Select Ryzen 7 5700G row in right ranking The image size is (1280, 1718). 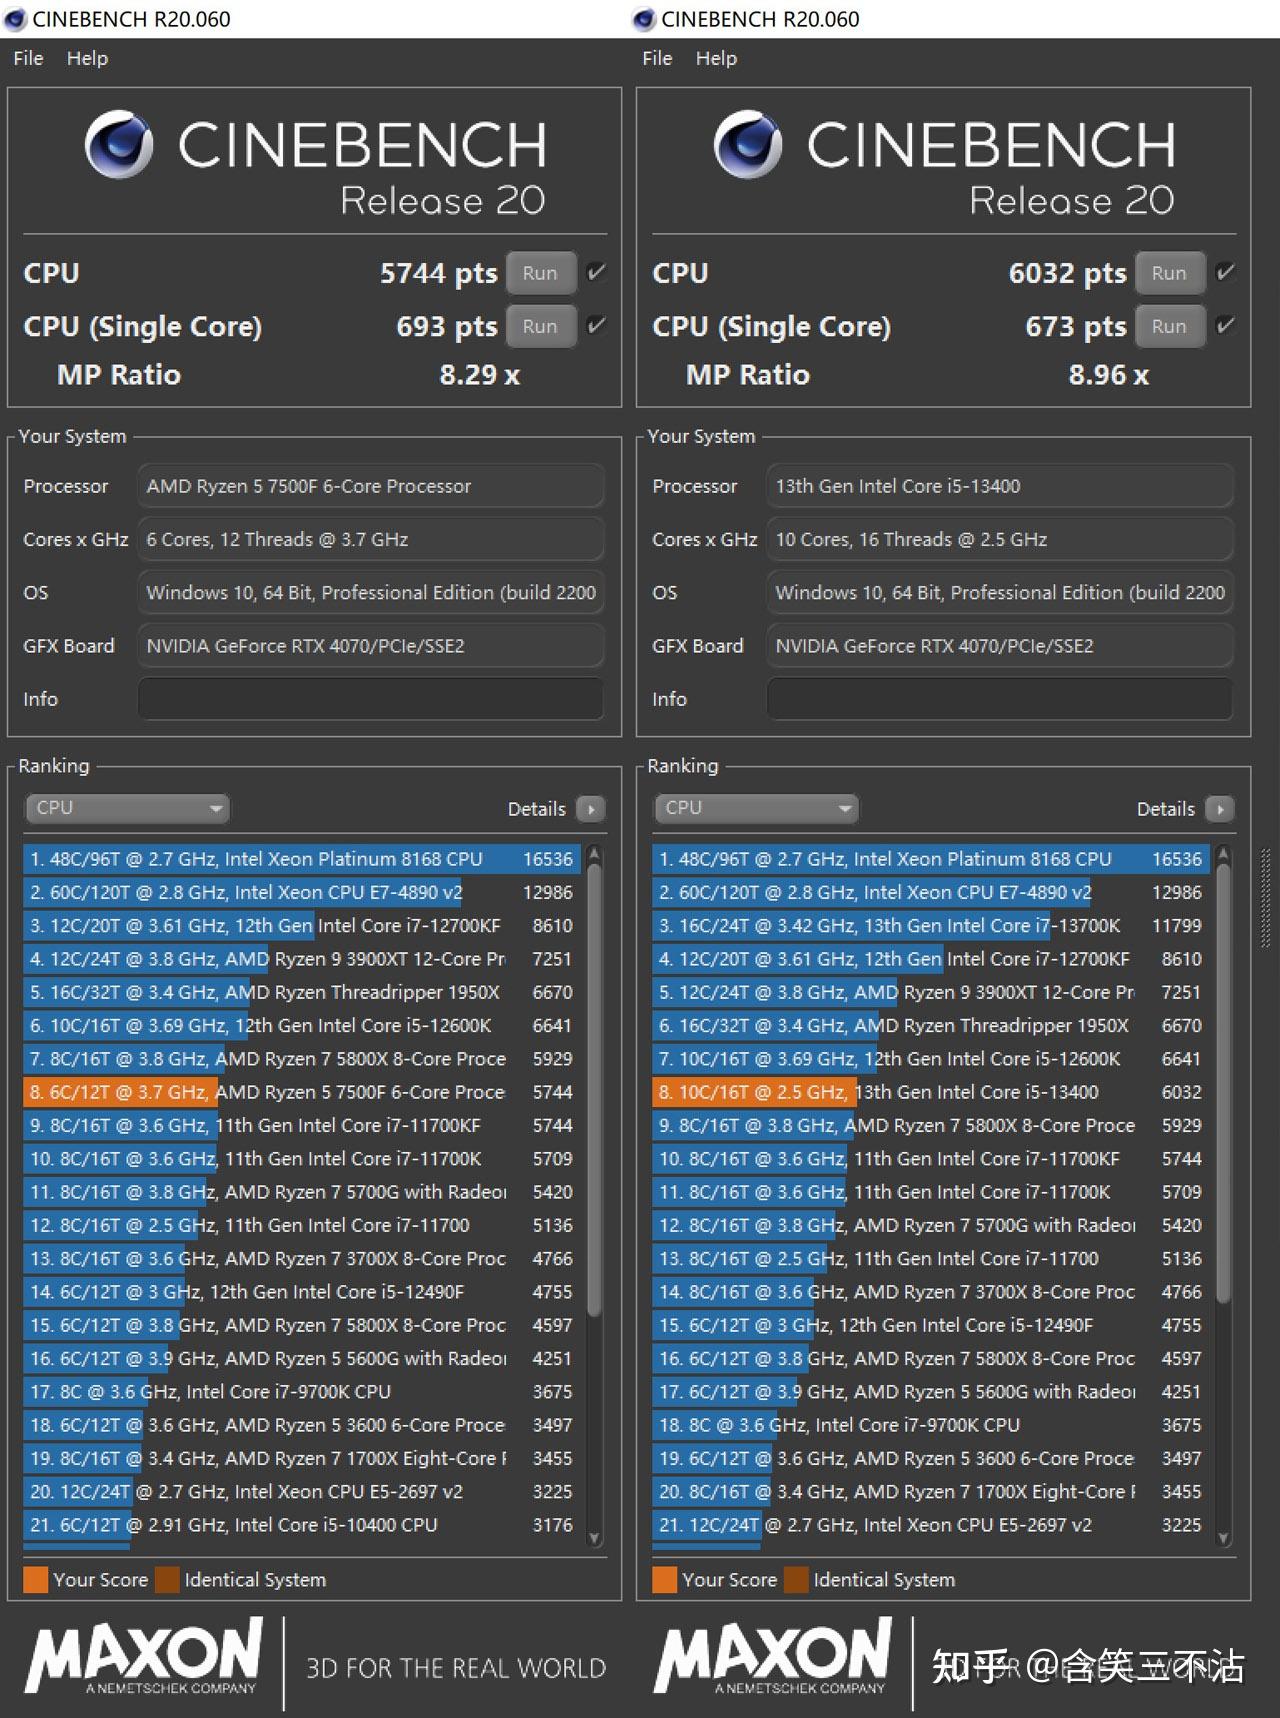(x=930, y=1225)
